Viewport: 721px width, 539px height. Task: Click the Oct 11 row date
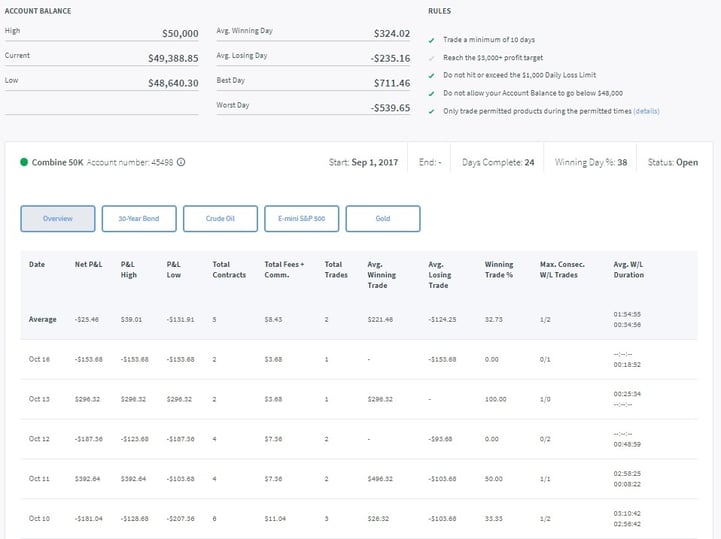[39, 479]
